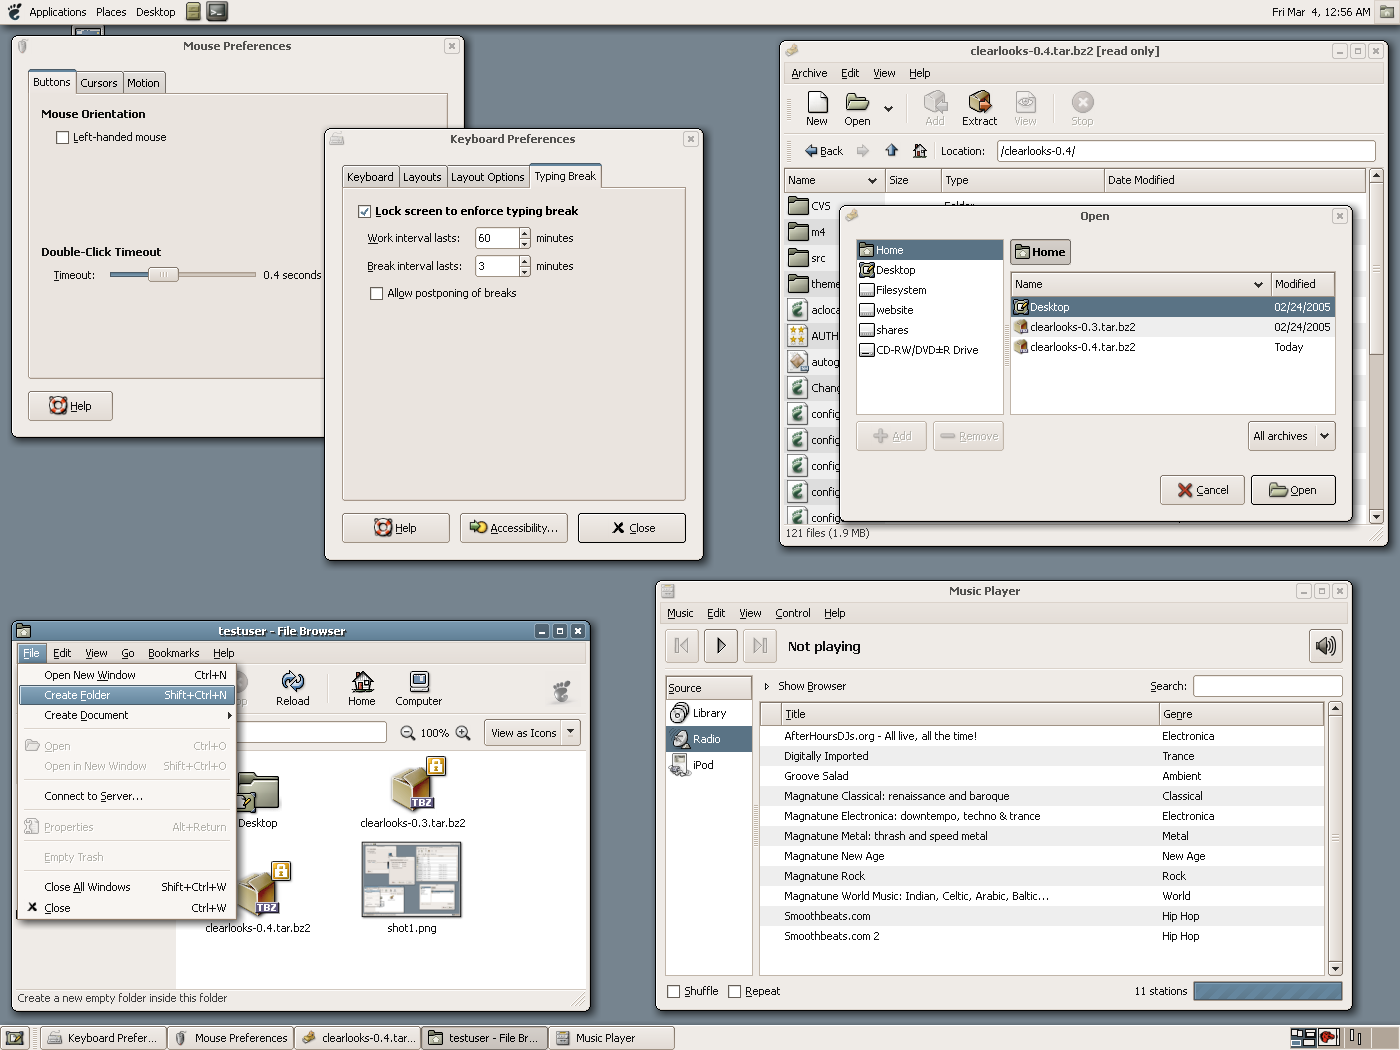The image size is (1400, 1050).
Task: Open the terminal launcher in top panel
Action: (x=217, y=12)
